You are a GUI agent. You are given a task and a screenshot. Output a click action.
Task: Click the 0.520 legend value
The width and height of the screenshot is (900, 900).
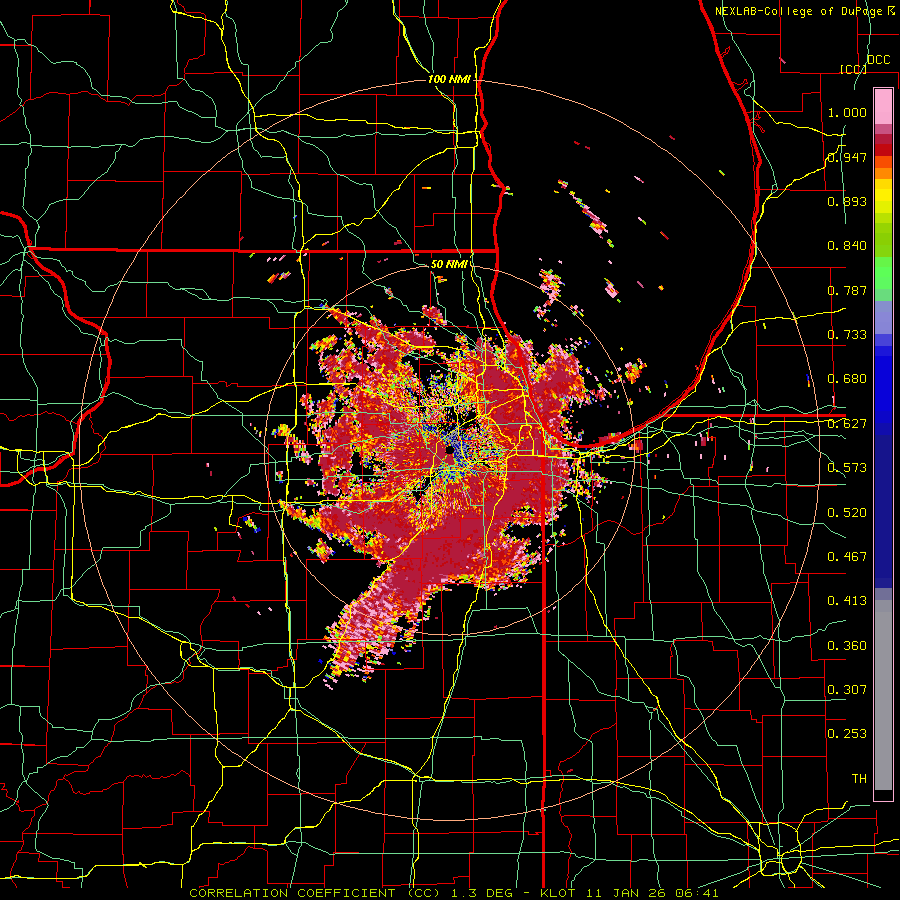tap(847, 513)
